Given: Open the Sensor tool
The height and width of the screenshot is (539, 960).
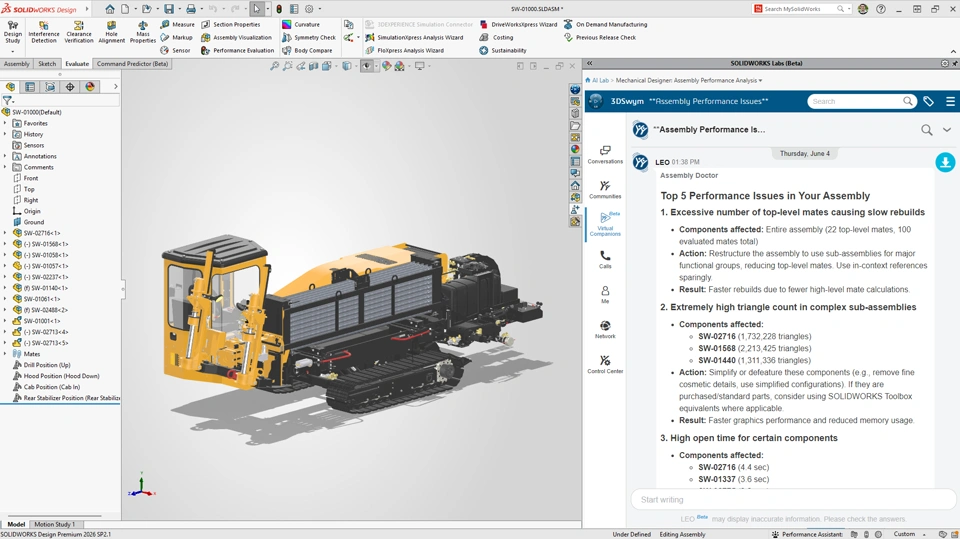Looking at the screenshot, I should pyautogui.click(x=176, y=50).
